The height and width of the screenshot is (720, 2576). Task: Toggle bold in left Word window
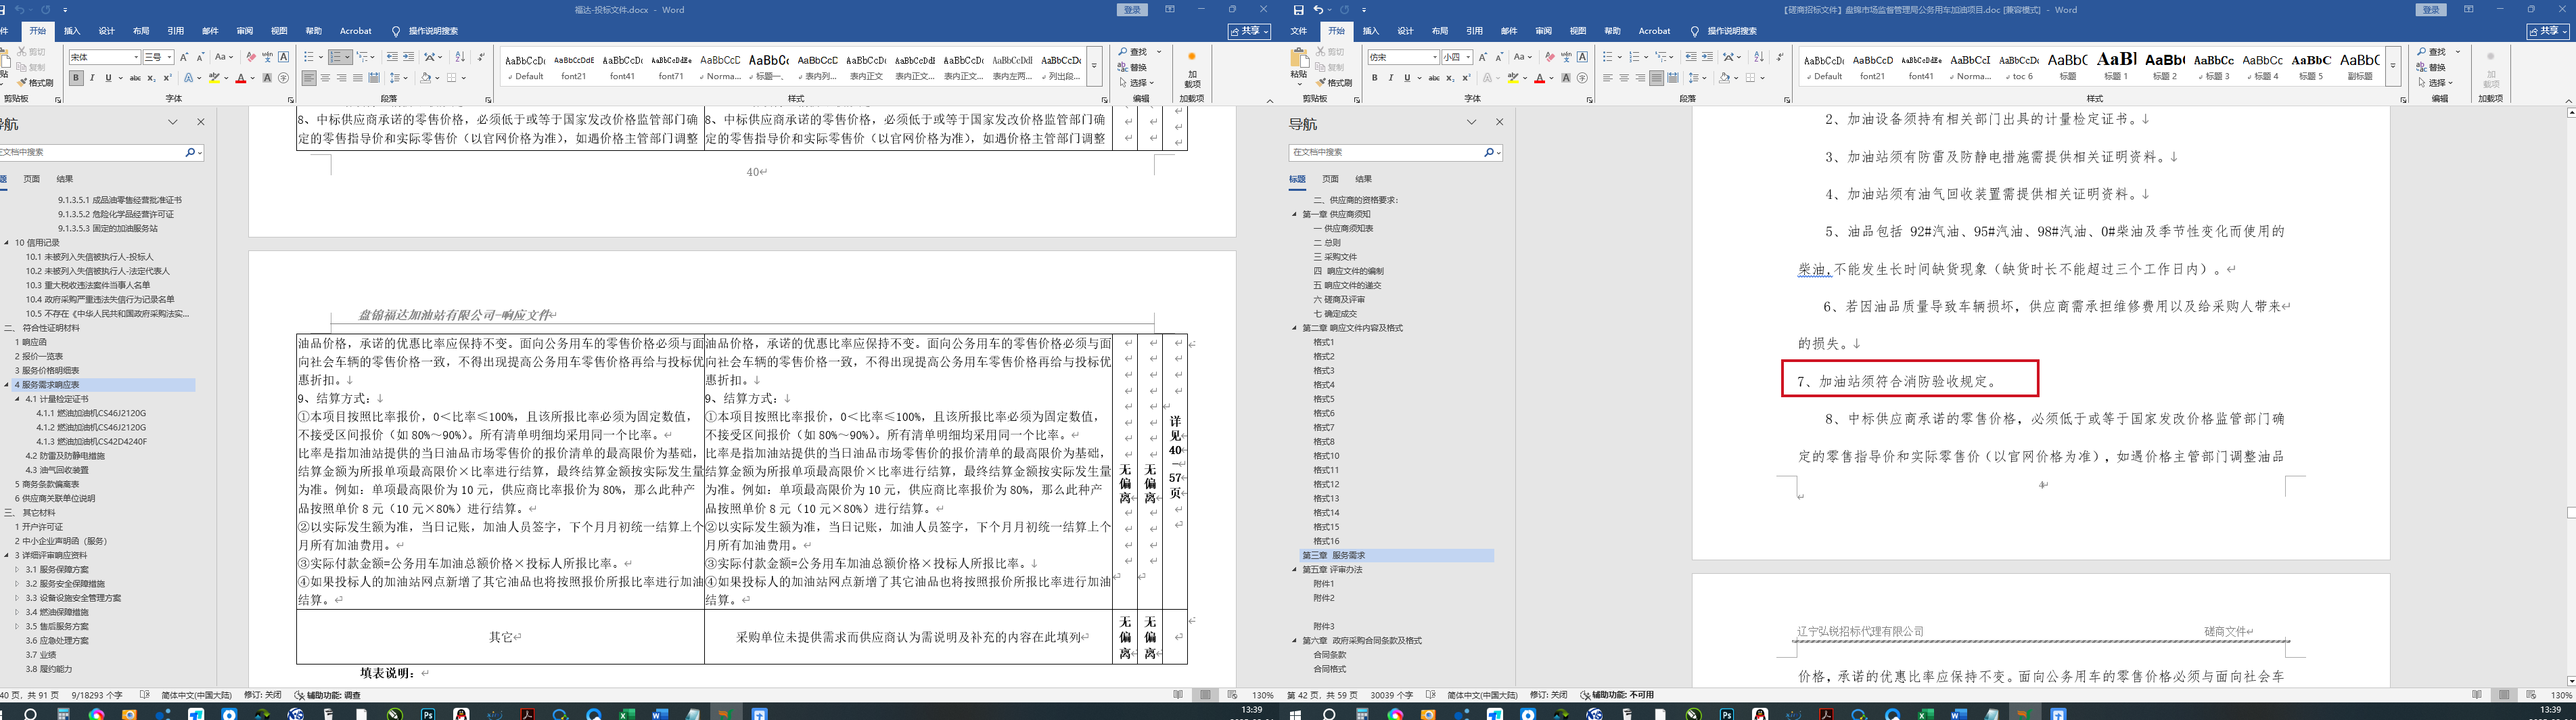76,78
